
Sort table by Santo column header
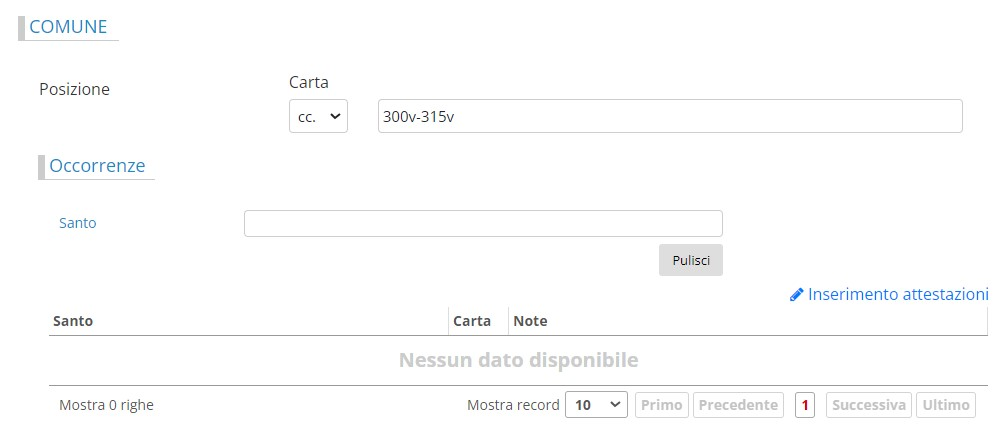73,321
